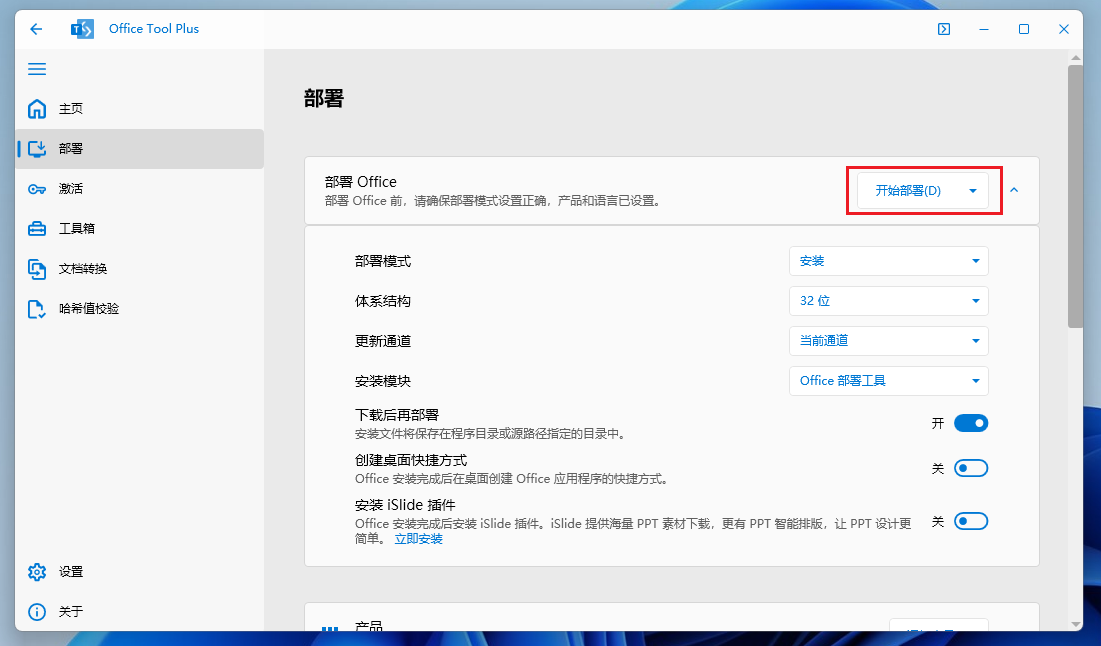Minimize the Office Tool Plus window
The image size is (1101, 646).
tap(984, 29)
